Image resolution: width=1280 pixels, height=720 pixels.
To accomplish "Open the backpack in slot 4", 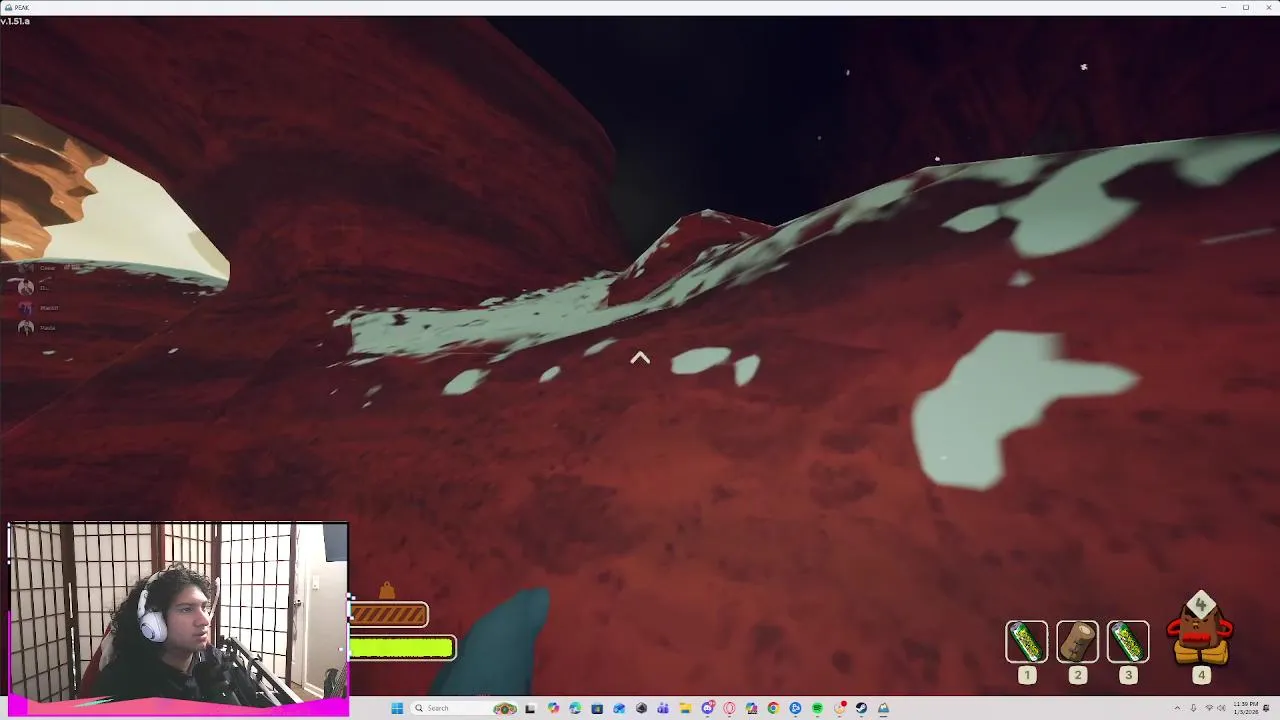I will tap(1201, 630).
